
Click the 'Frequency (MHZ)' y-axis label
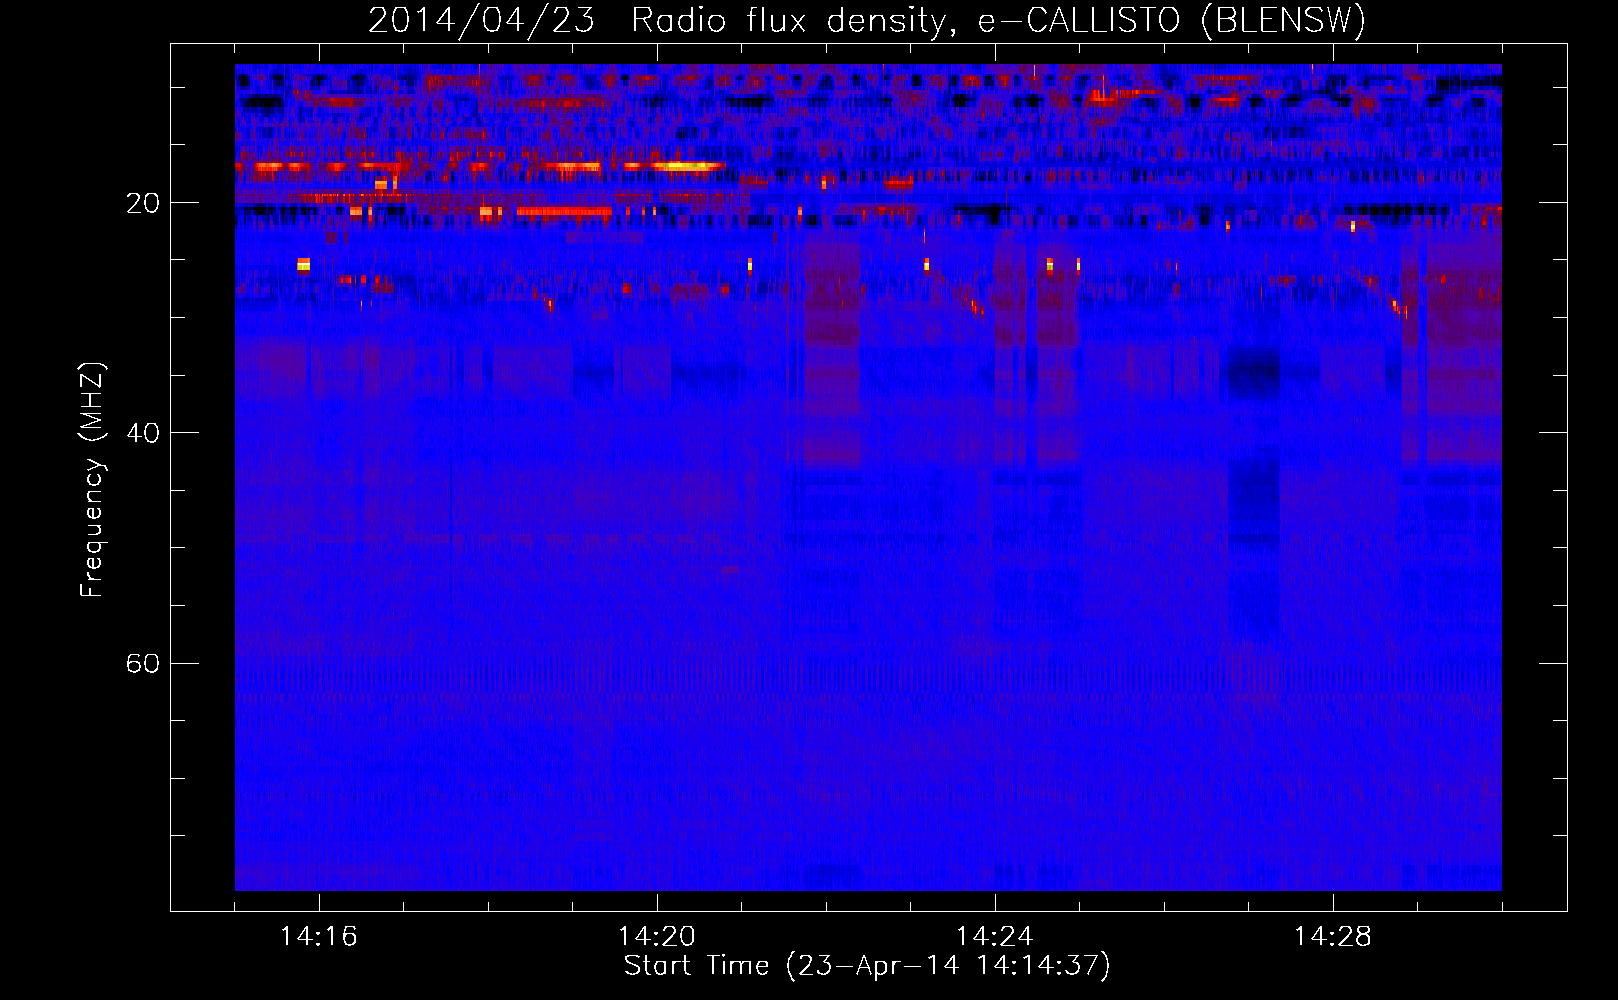tap(92, 480)
